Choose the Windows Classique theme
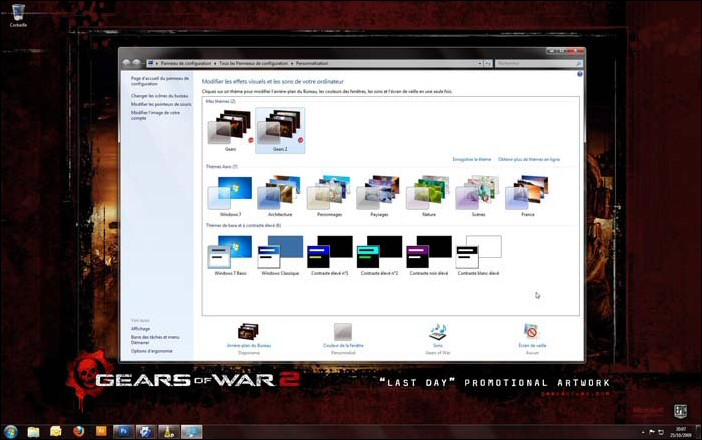The image size is (702, 440). pyautogui.click(x=280, y=255)
